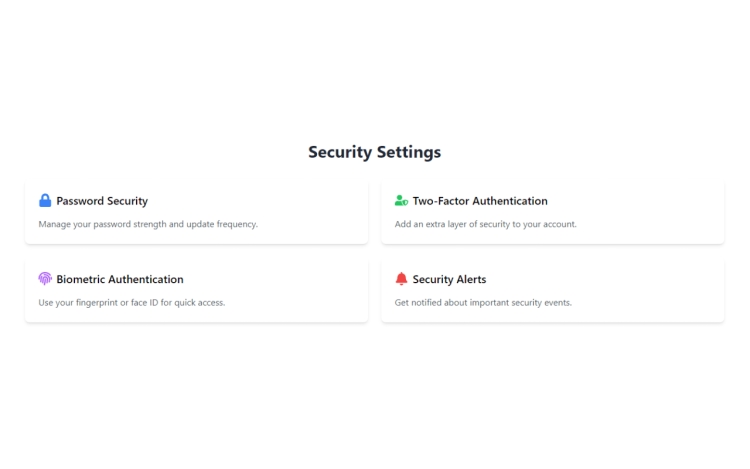Open the Security Alerts card

tap(552, 291)
